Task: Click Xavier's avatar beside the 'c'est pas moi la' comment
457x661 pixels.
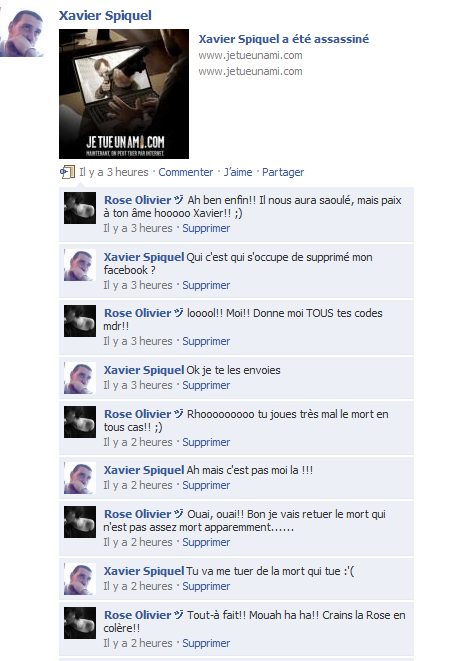Action: pos(80,478)
